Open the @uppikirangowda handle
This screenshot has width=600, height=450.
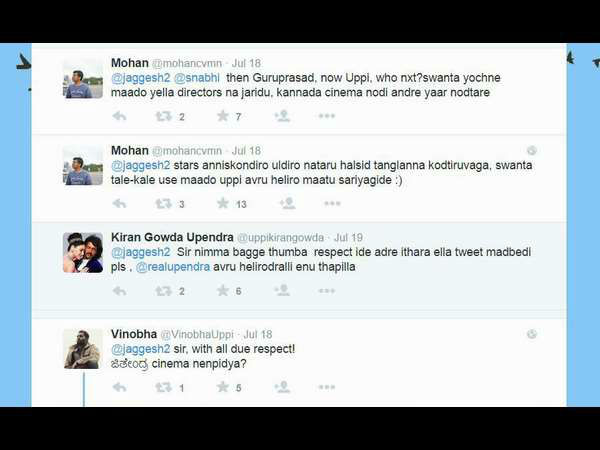pos(280,238)
